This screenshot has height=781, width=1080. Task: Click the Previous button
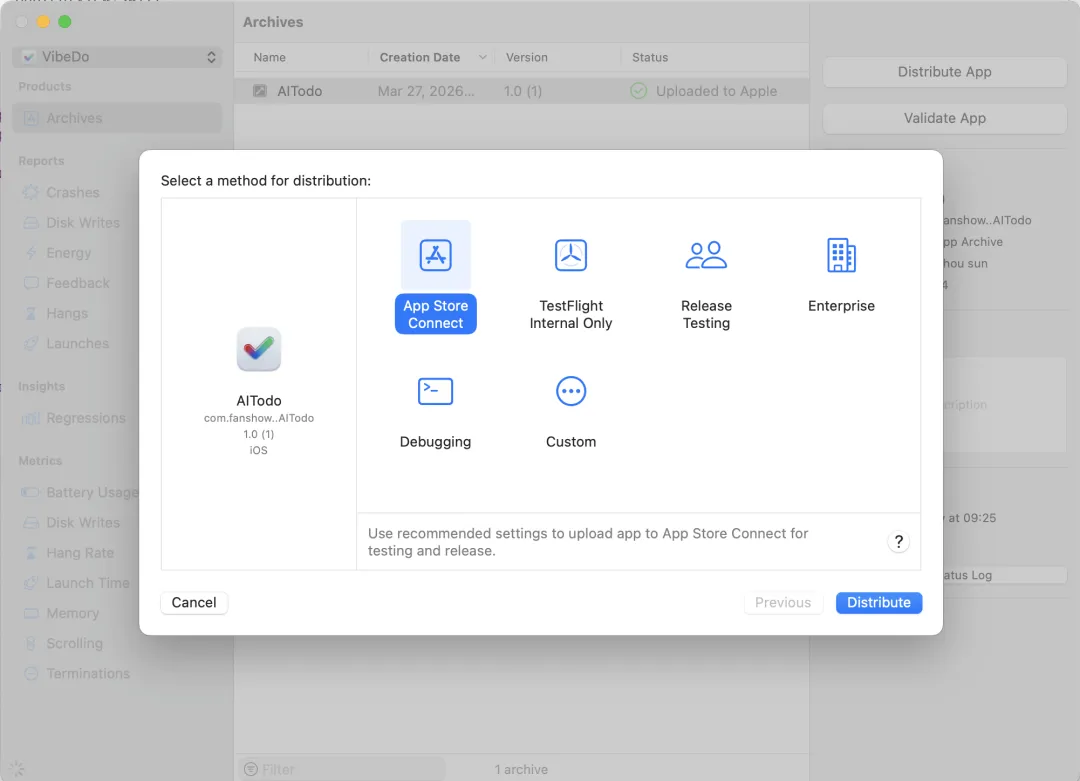783,602
